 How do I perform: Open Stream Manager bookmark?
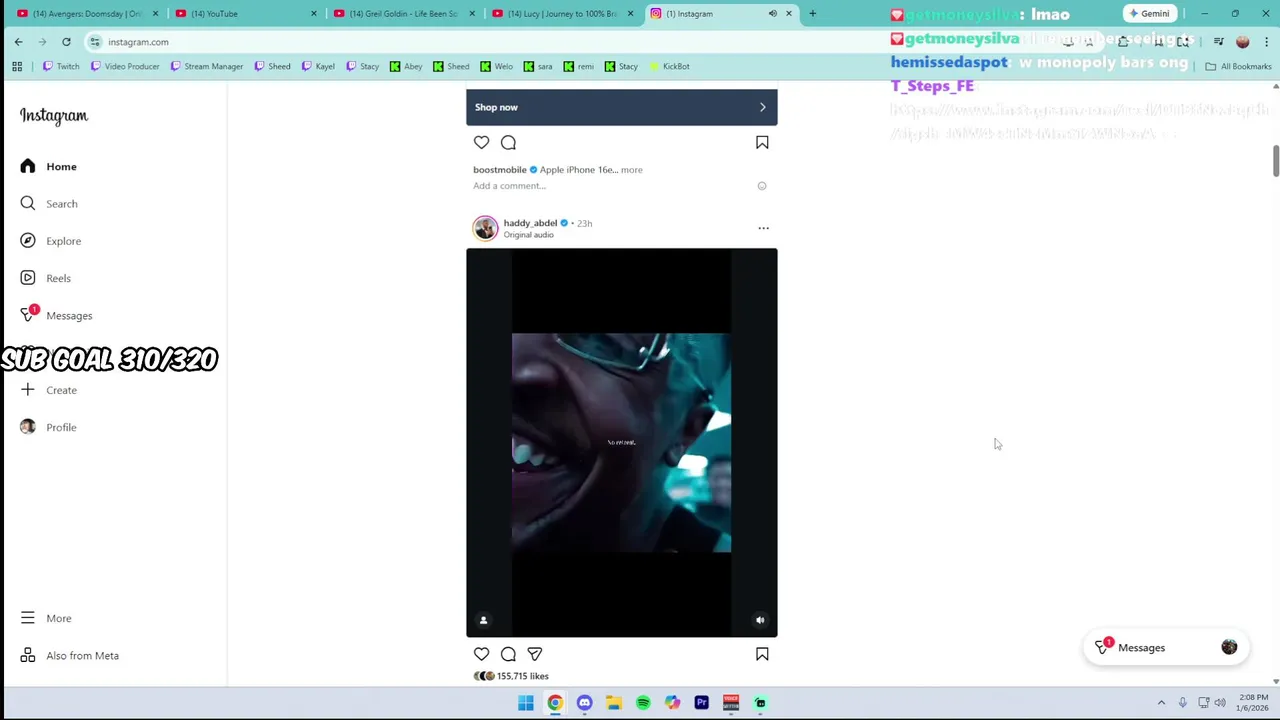206,67
